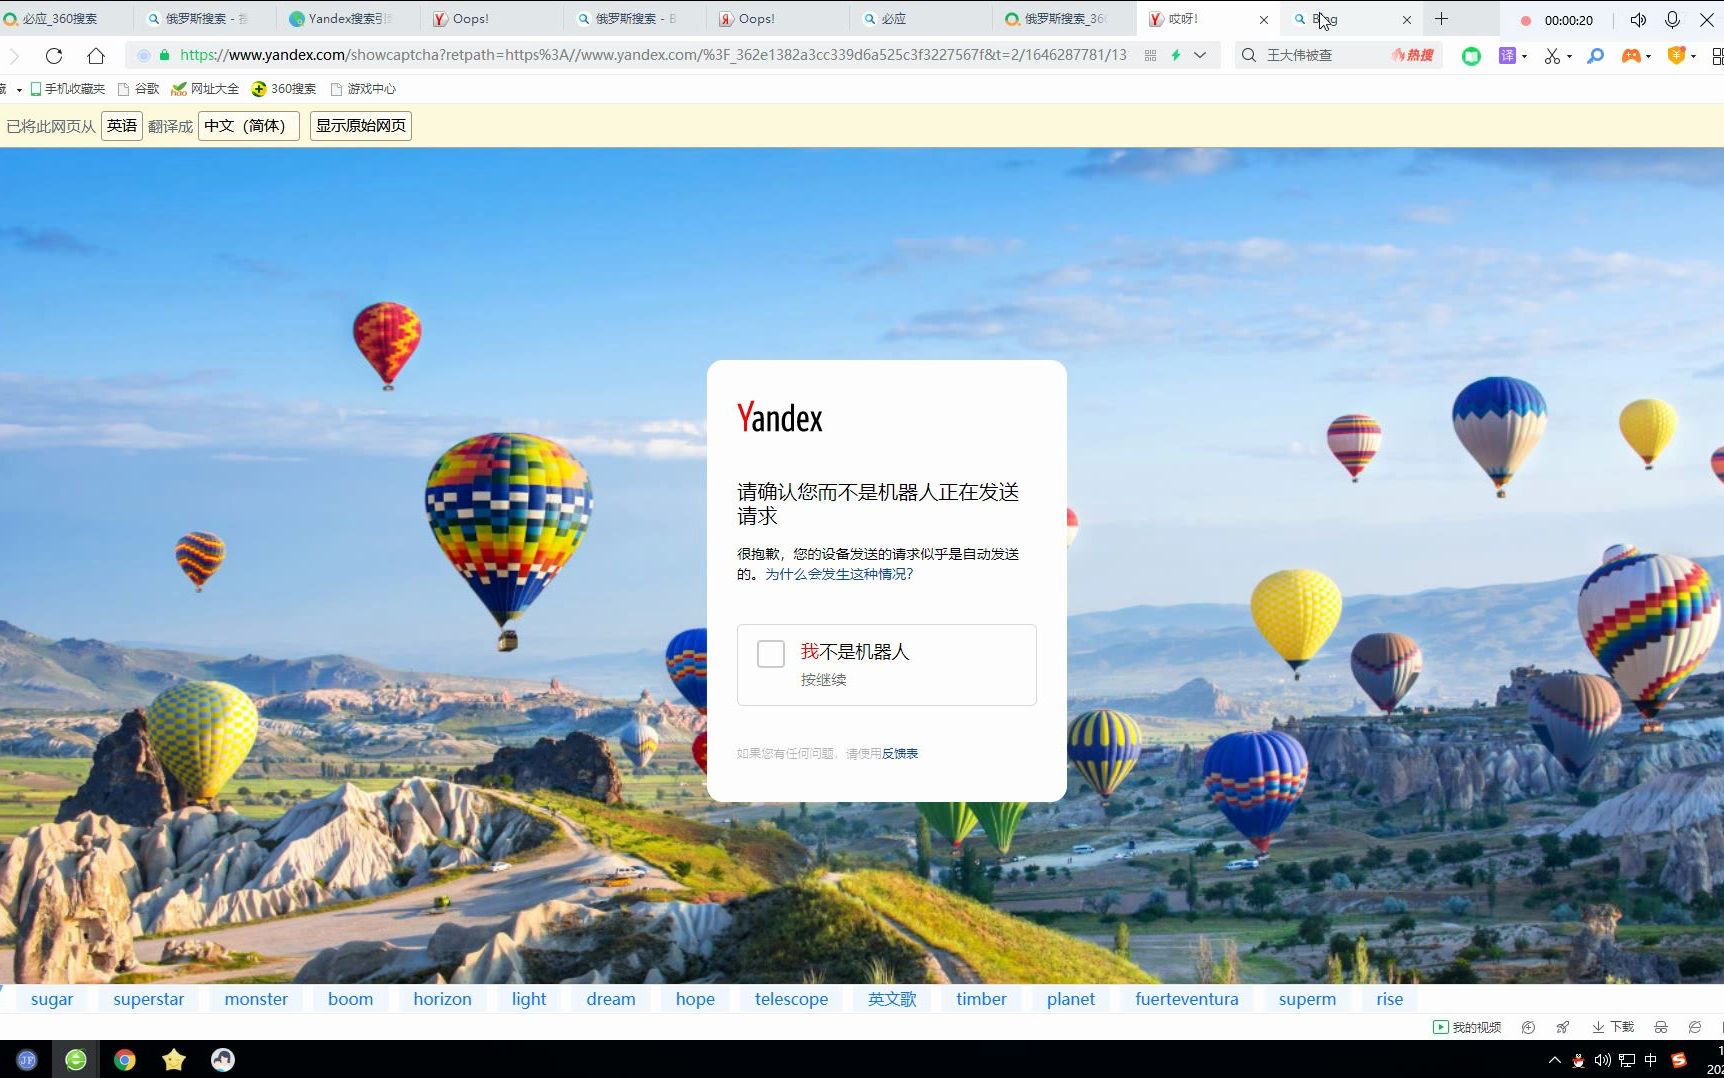
Task: Click the orange gamepad games icon
Action: click(x=1631, y=56)
